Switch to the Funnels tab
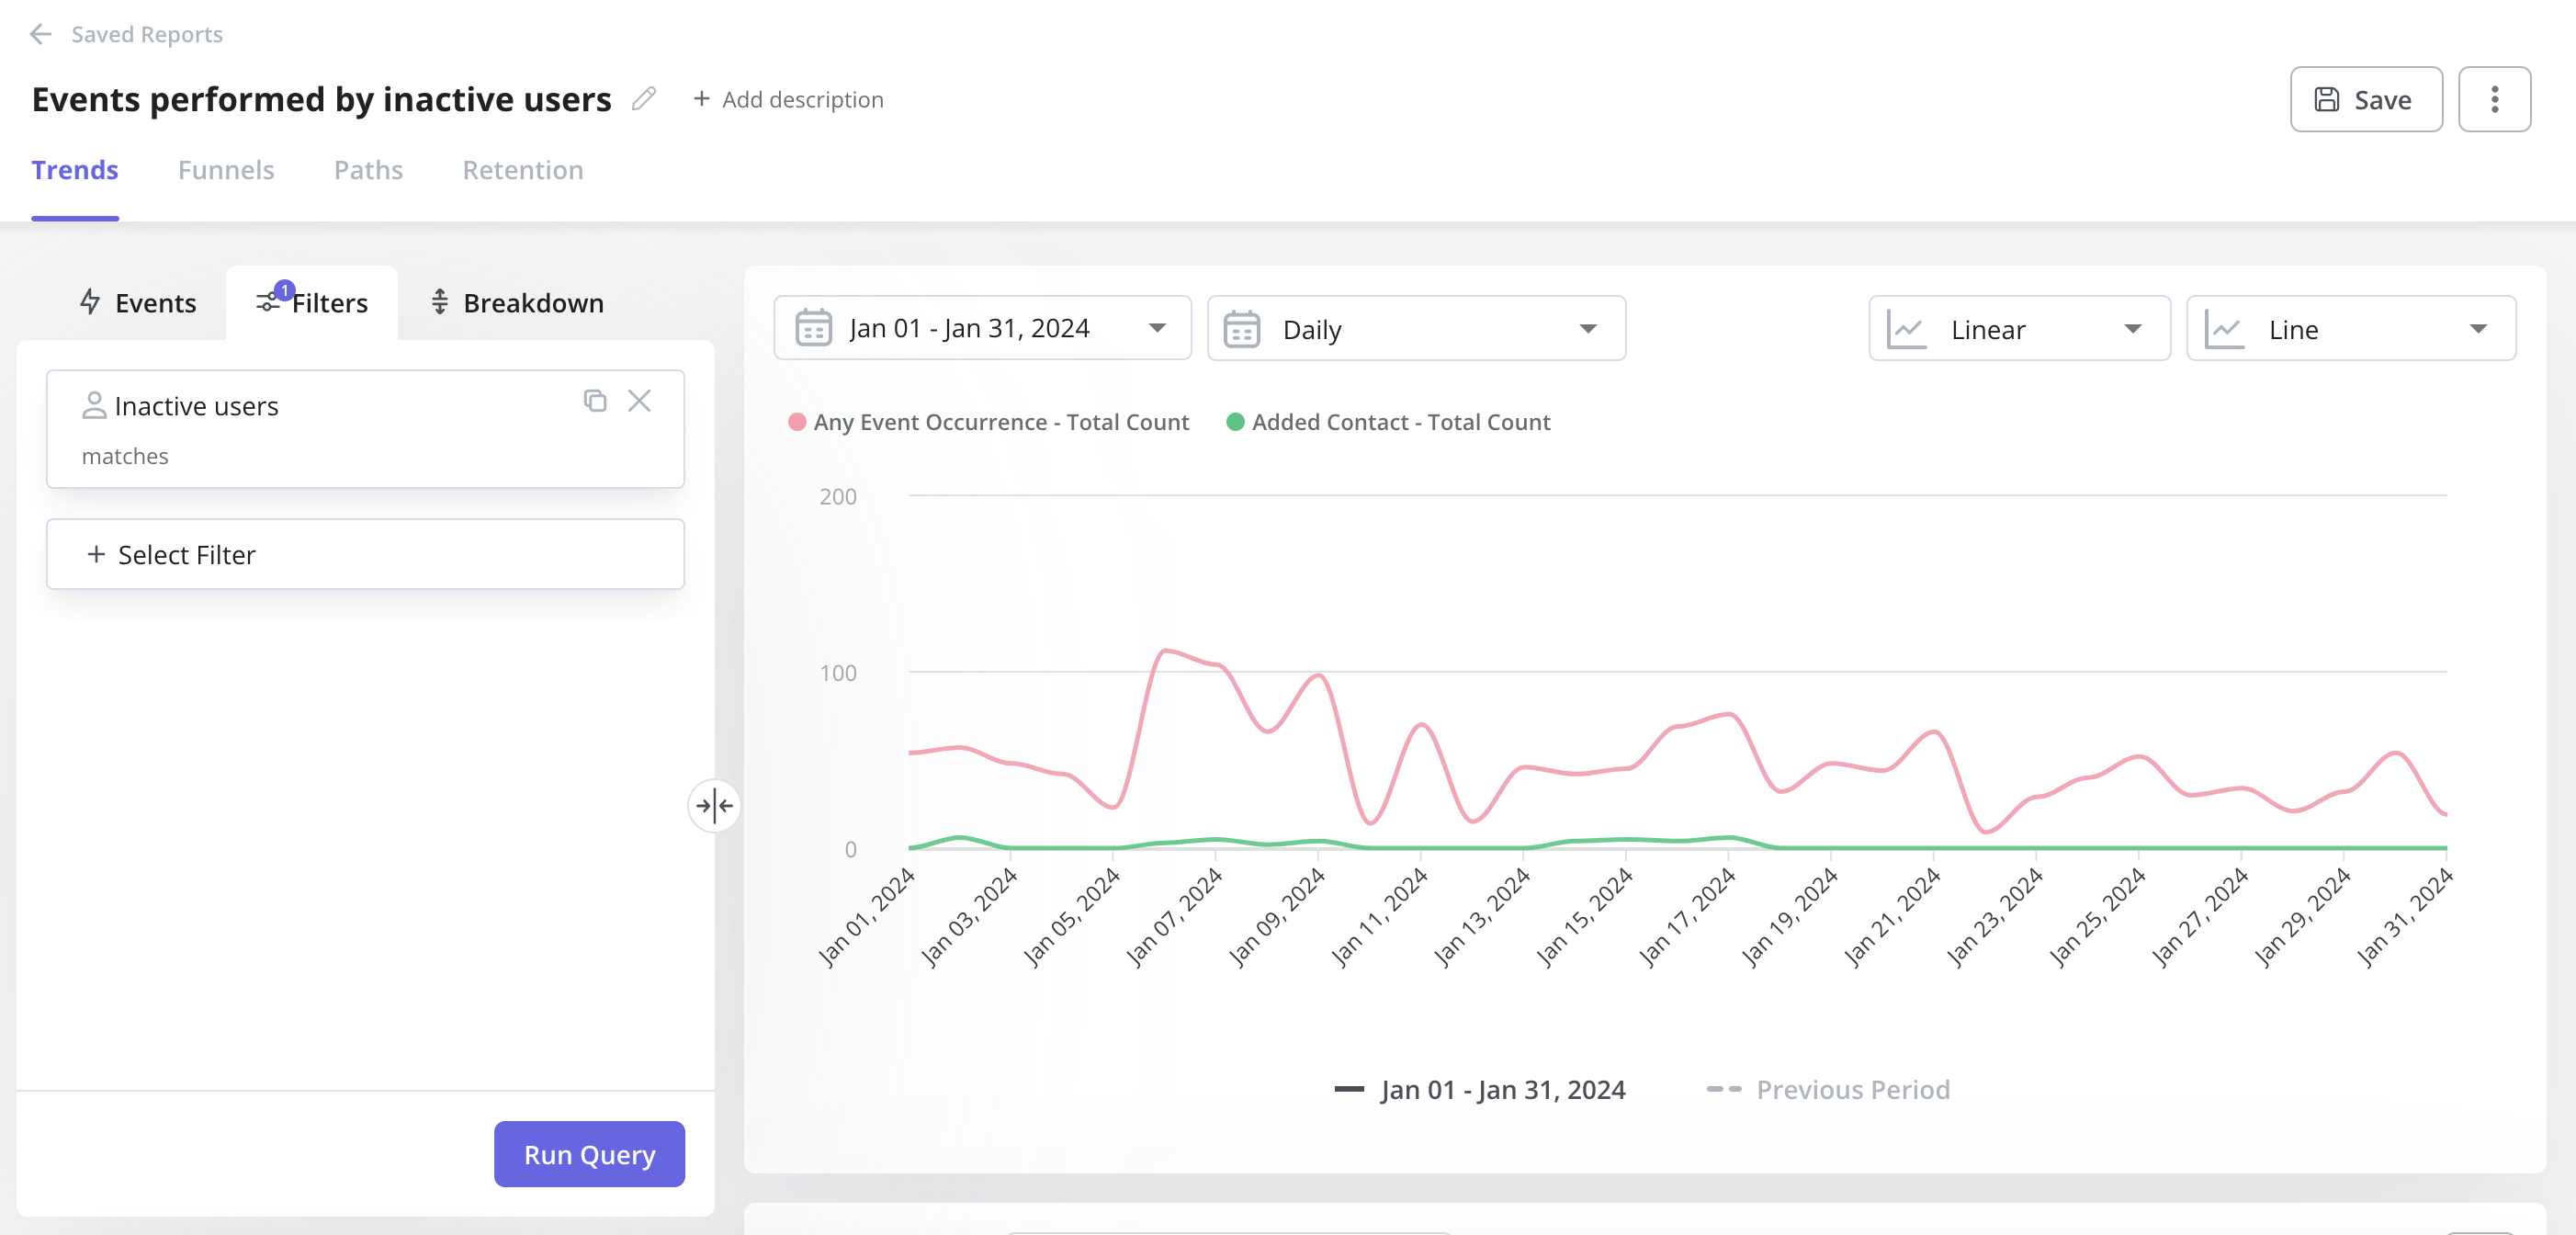2576x1235 pixels. point(227,167)
